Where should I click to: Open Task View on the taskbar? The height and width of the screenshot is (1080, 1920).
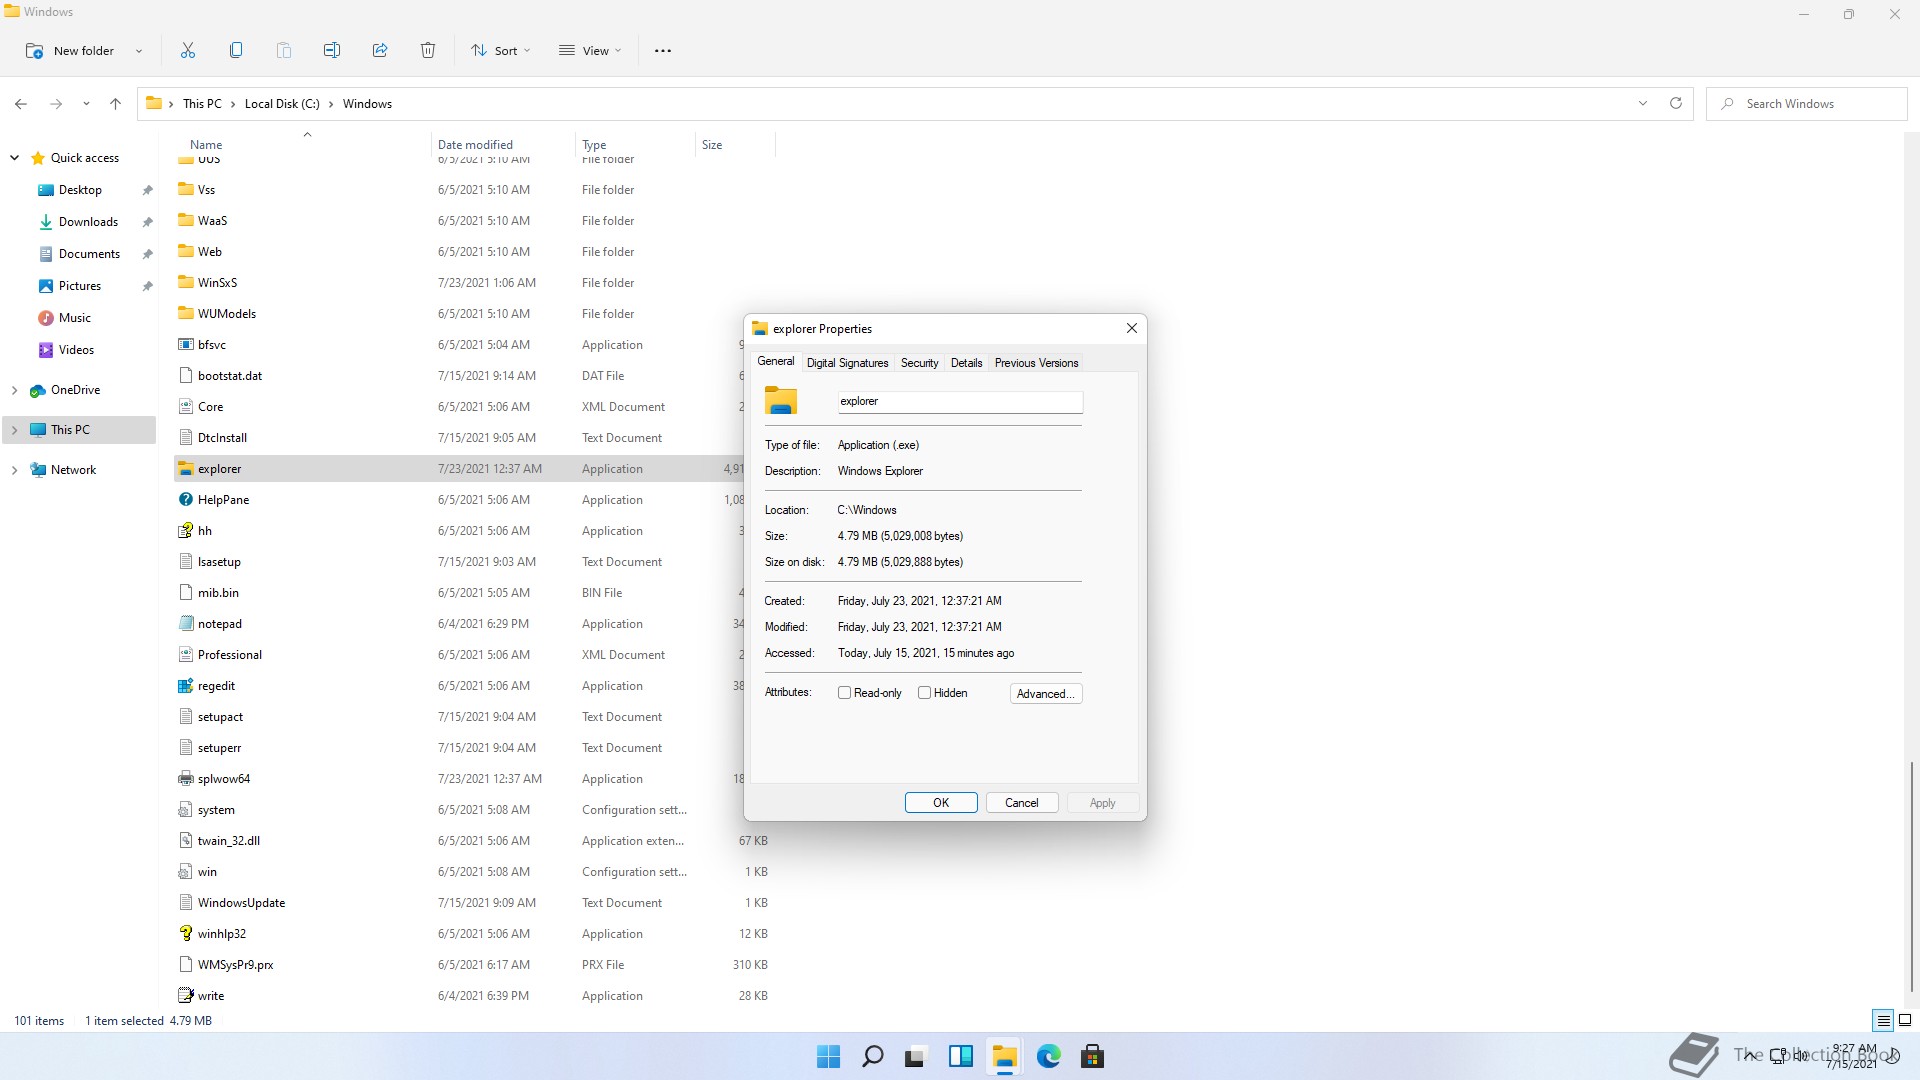tap(916, 1056)
